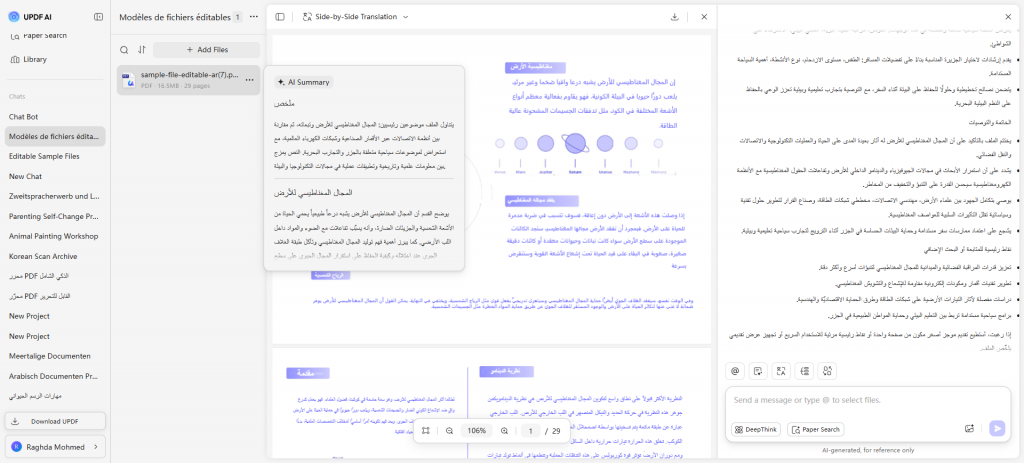Zoom out the document
Image resolution: width=1024 pixels, height=463 pixels.
coord(449,430)
